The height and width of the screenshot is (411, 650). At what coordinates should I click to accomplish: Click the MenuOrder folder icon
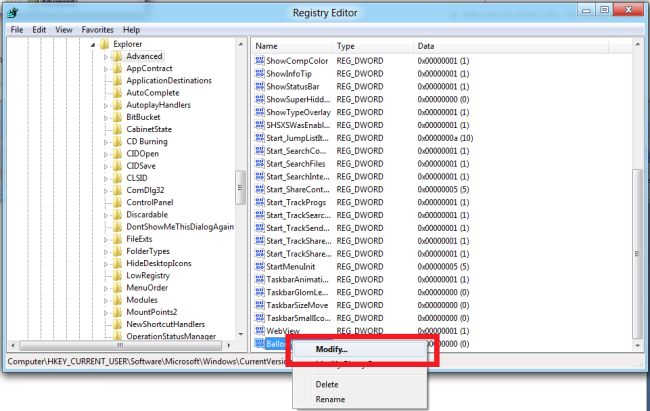[x=118, y=287]
